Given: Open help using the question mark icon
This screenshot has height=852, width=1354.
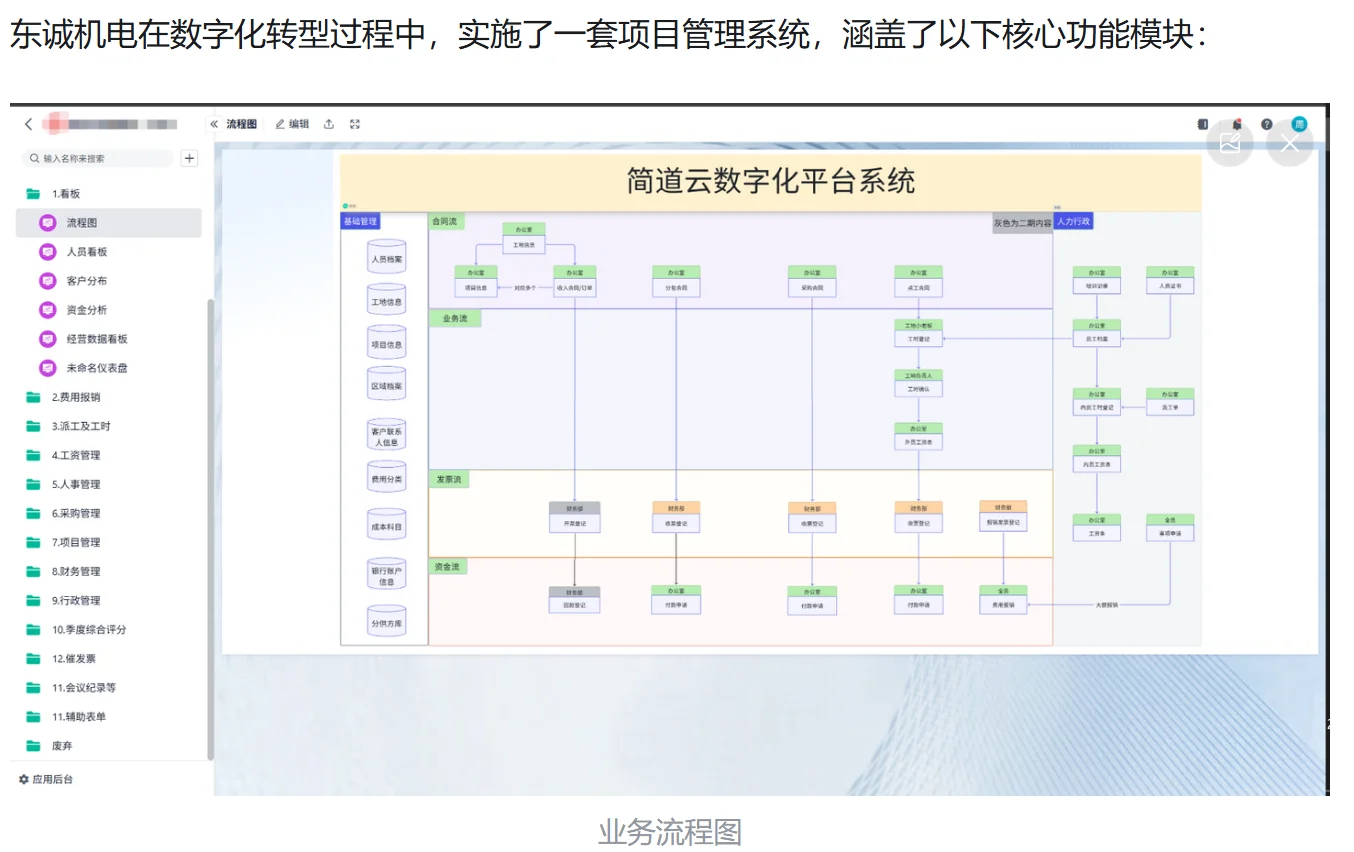Looking at the screenshot, I should [x=1266, y=124].
